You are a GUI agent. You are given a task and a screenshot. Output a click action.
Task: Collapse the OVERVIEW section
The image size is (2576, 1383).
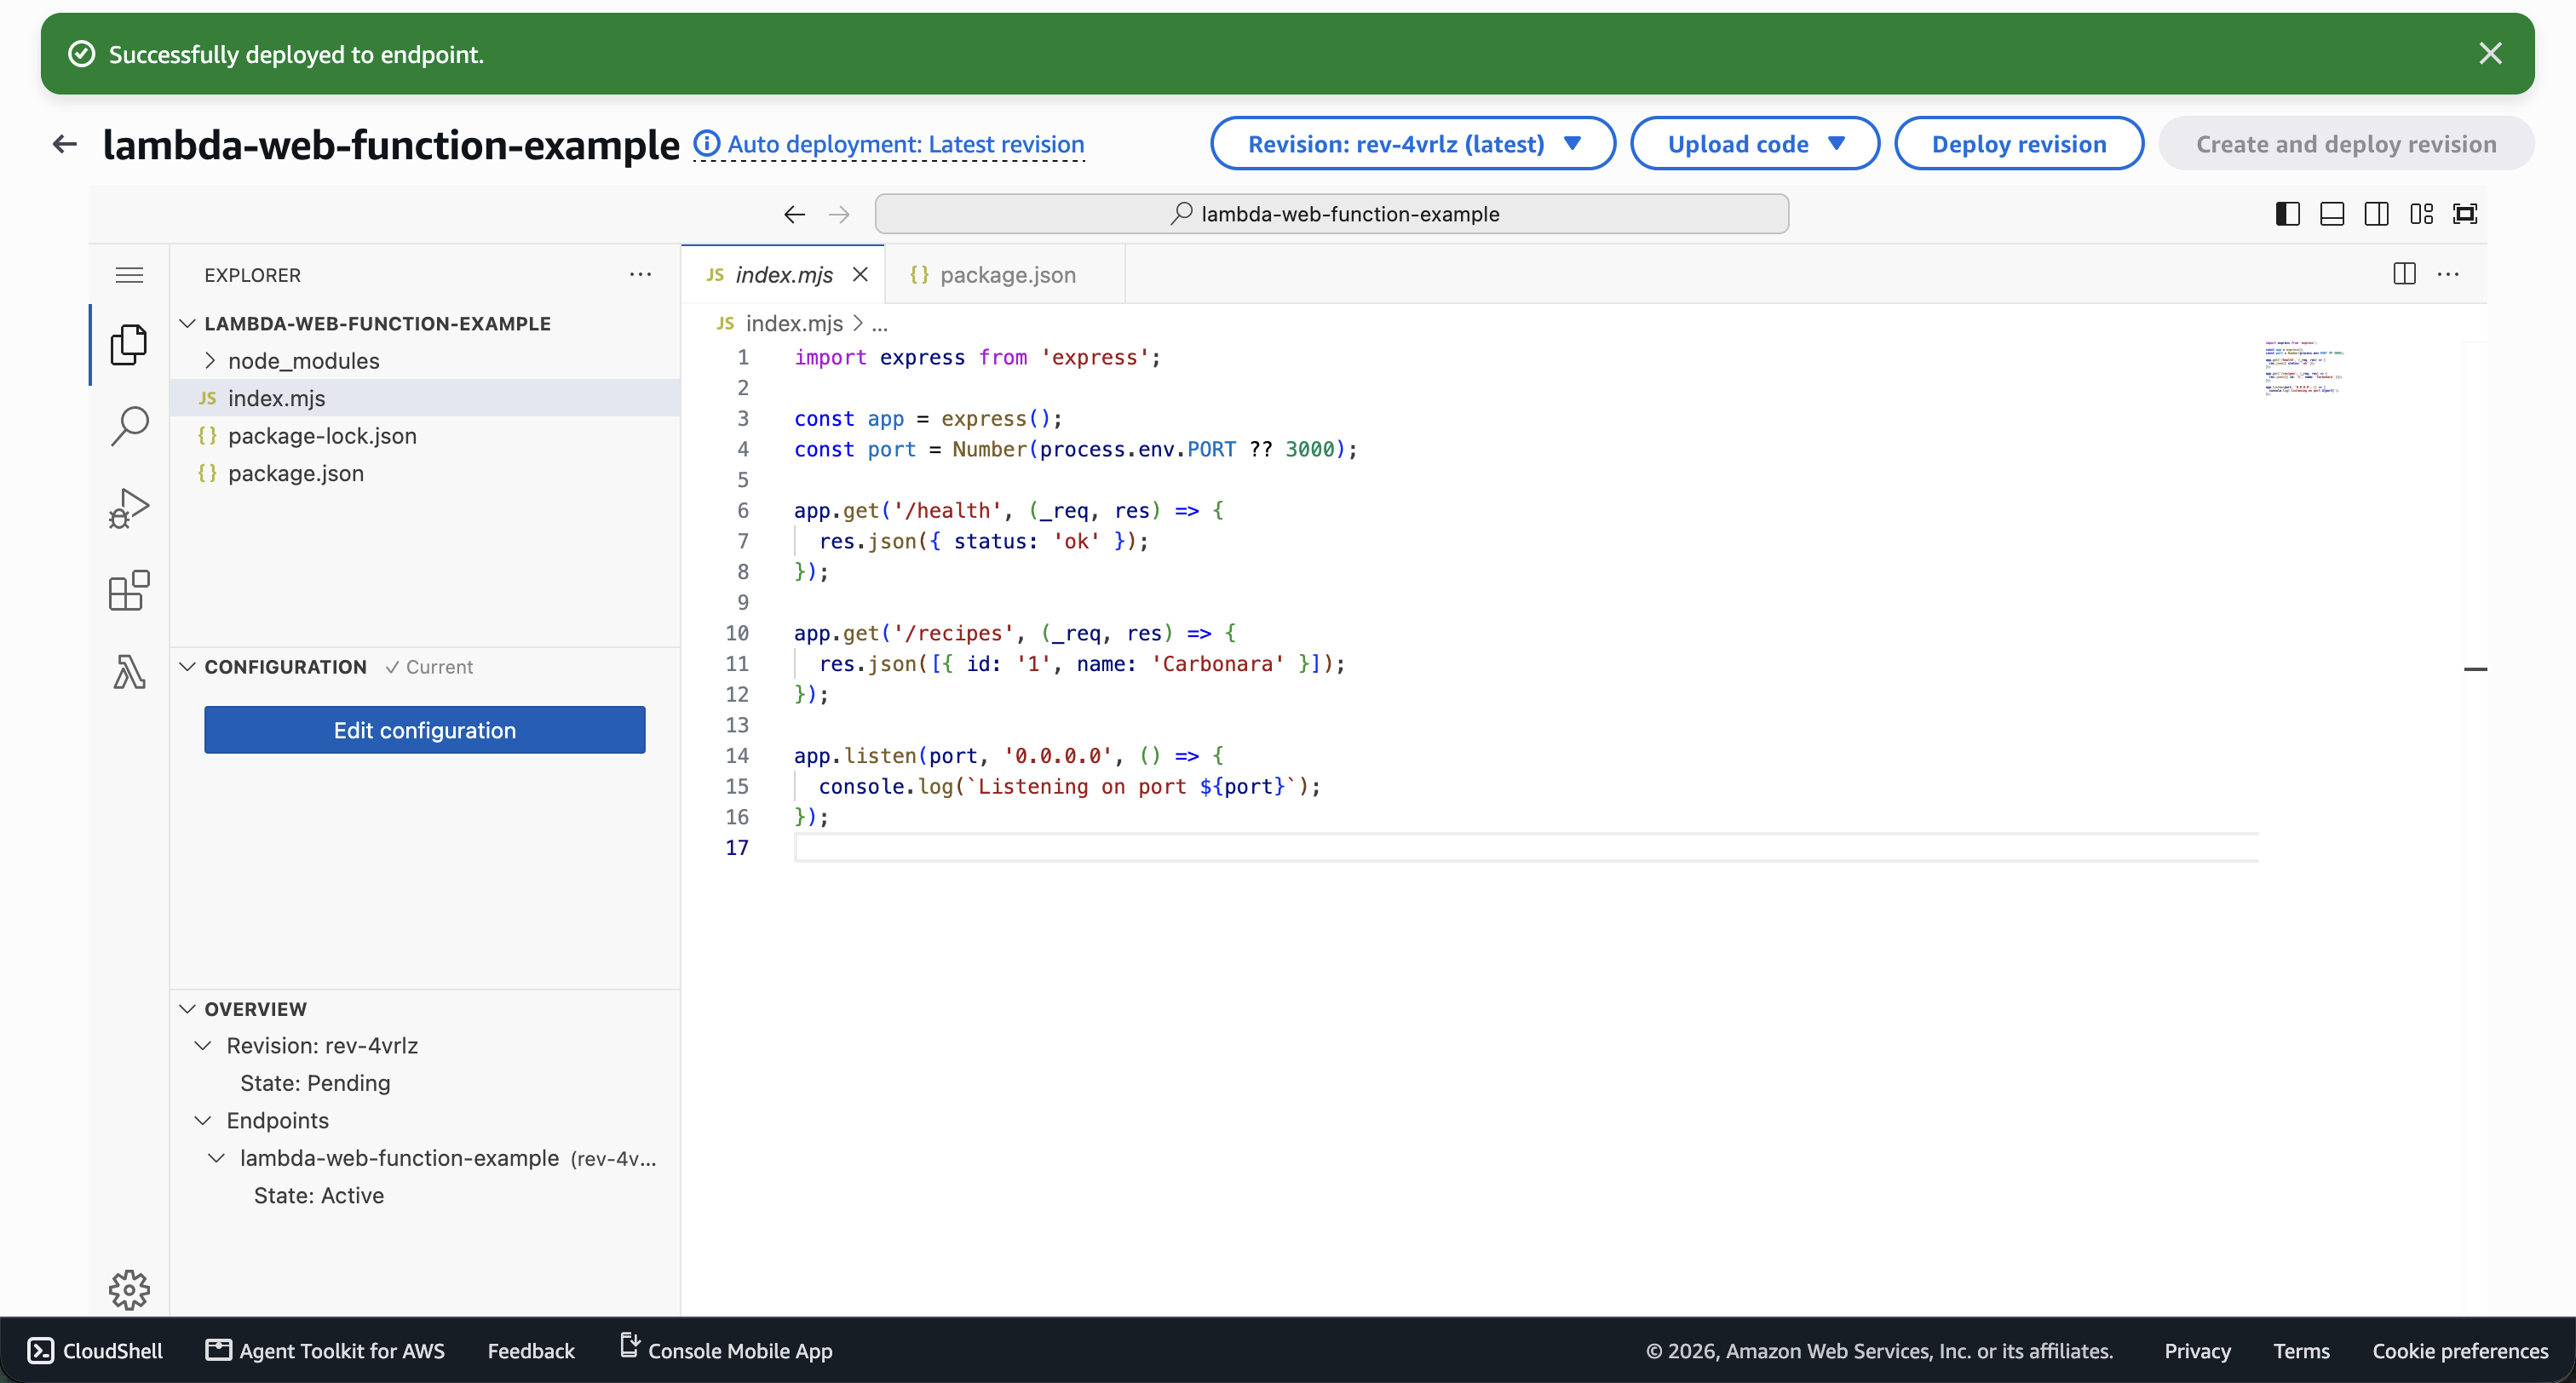point(187,1009)
